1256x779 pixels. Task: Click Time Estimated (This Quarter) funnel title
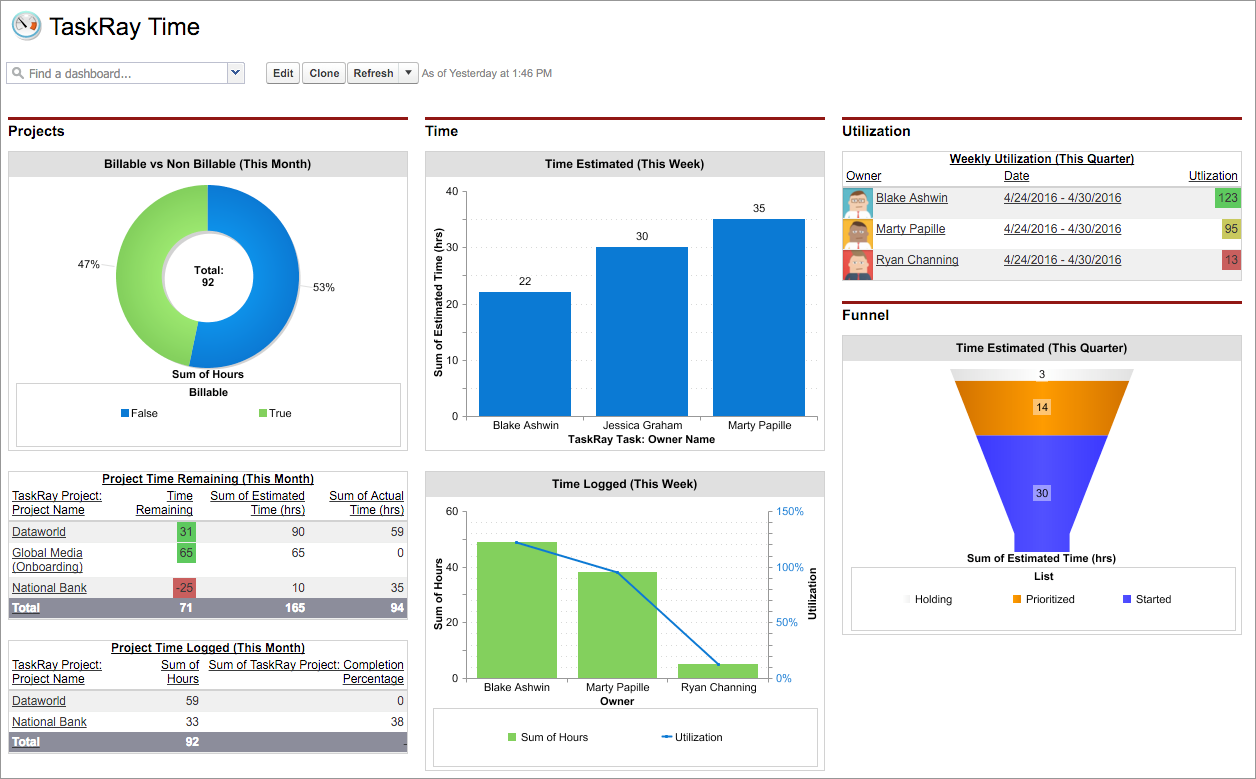1041,348
